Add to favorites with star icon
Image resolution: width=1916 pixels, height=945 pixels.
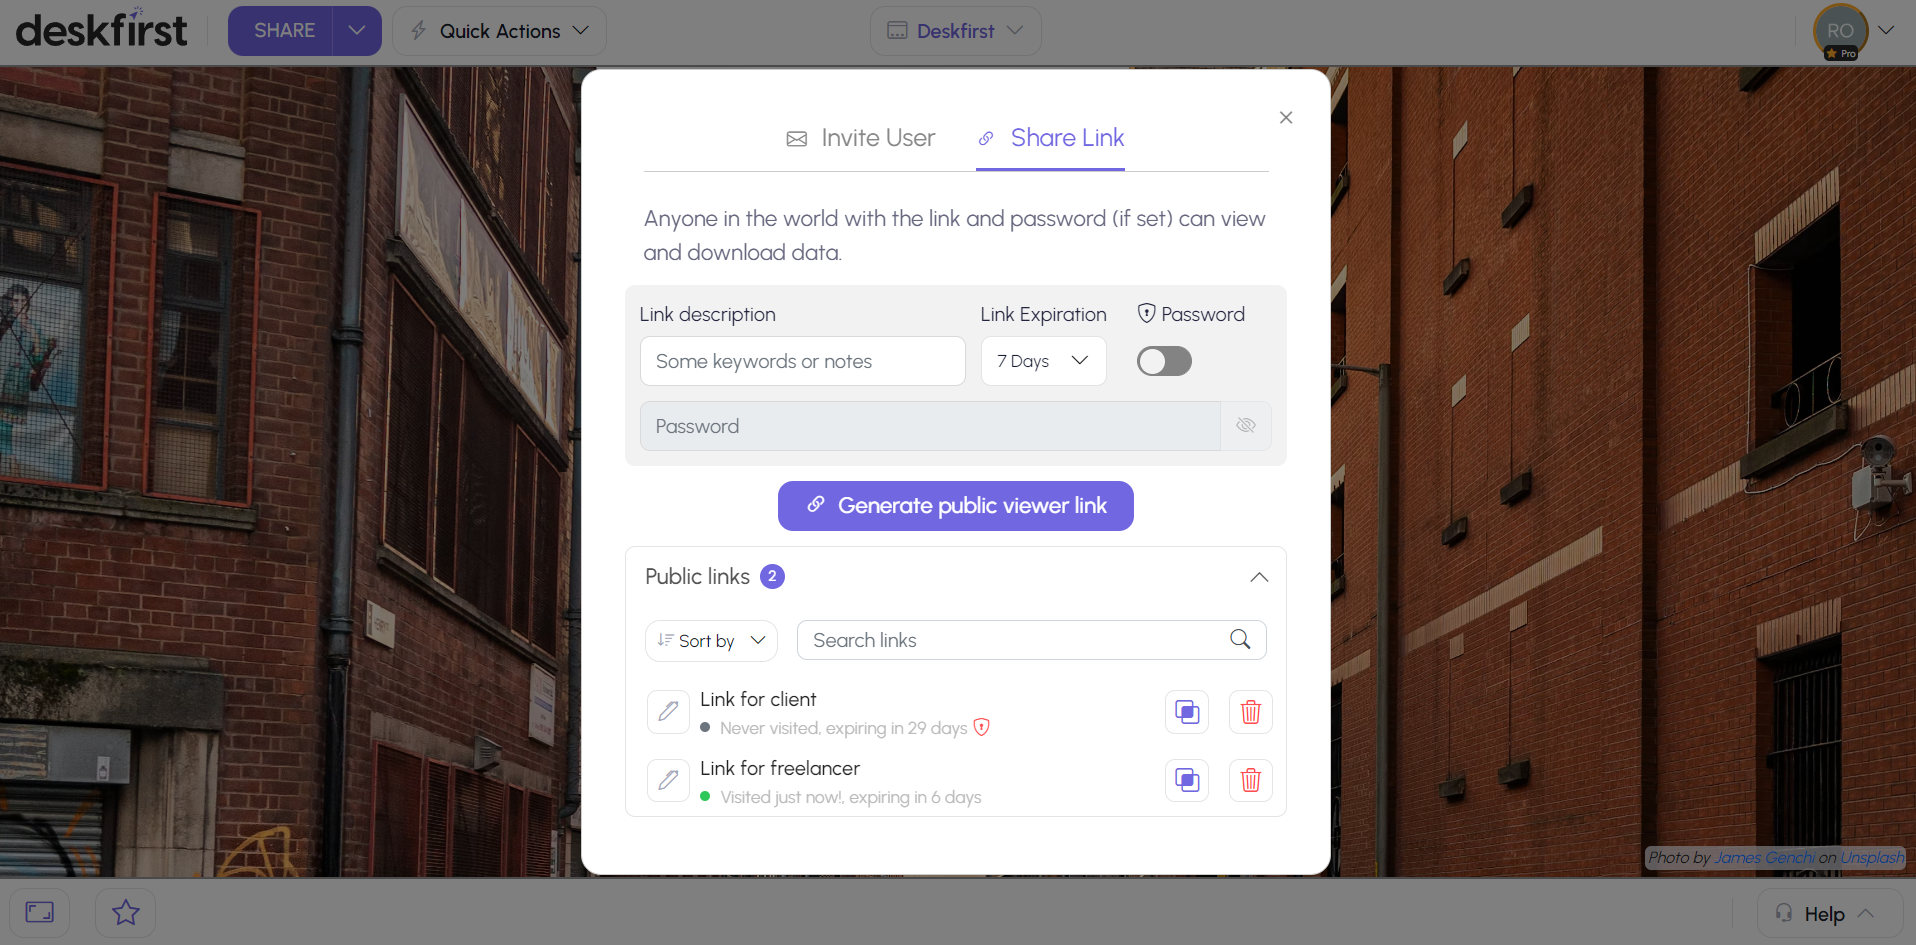point(126,912)
